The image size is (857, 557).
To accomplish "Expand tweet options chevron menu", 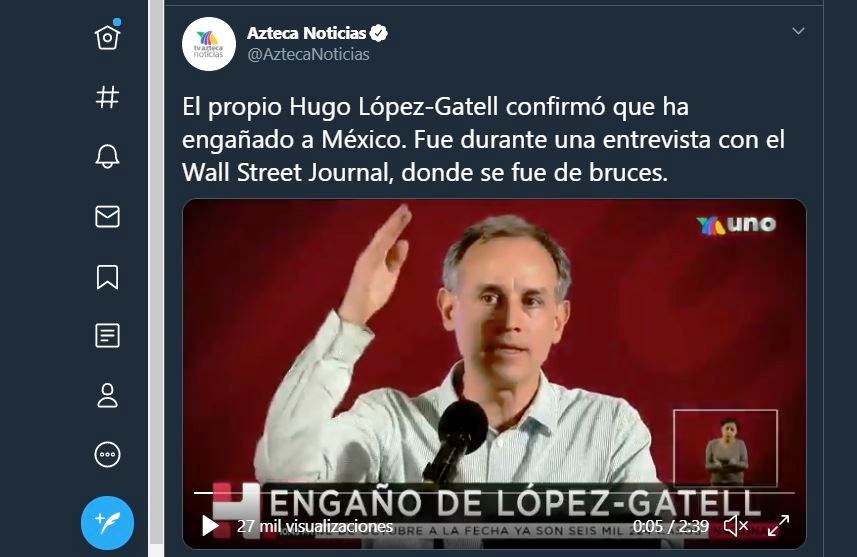I will click(799, 31).
